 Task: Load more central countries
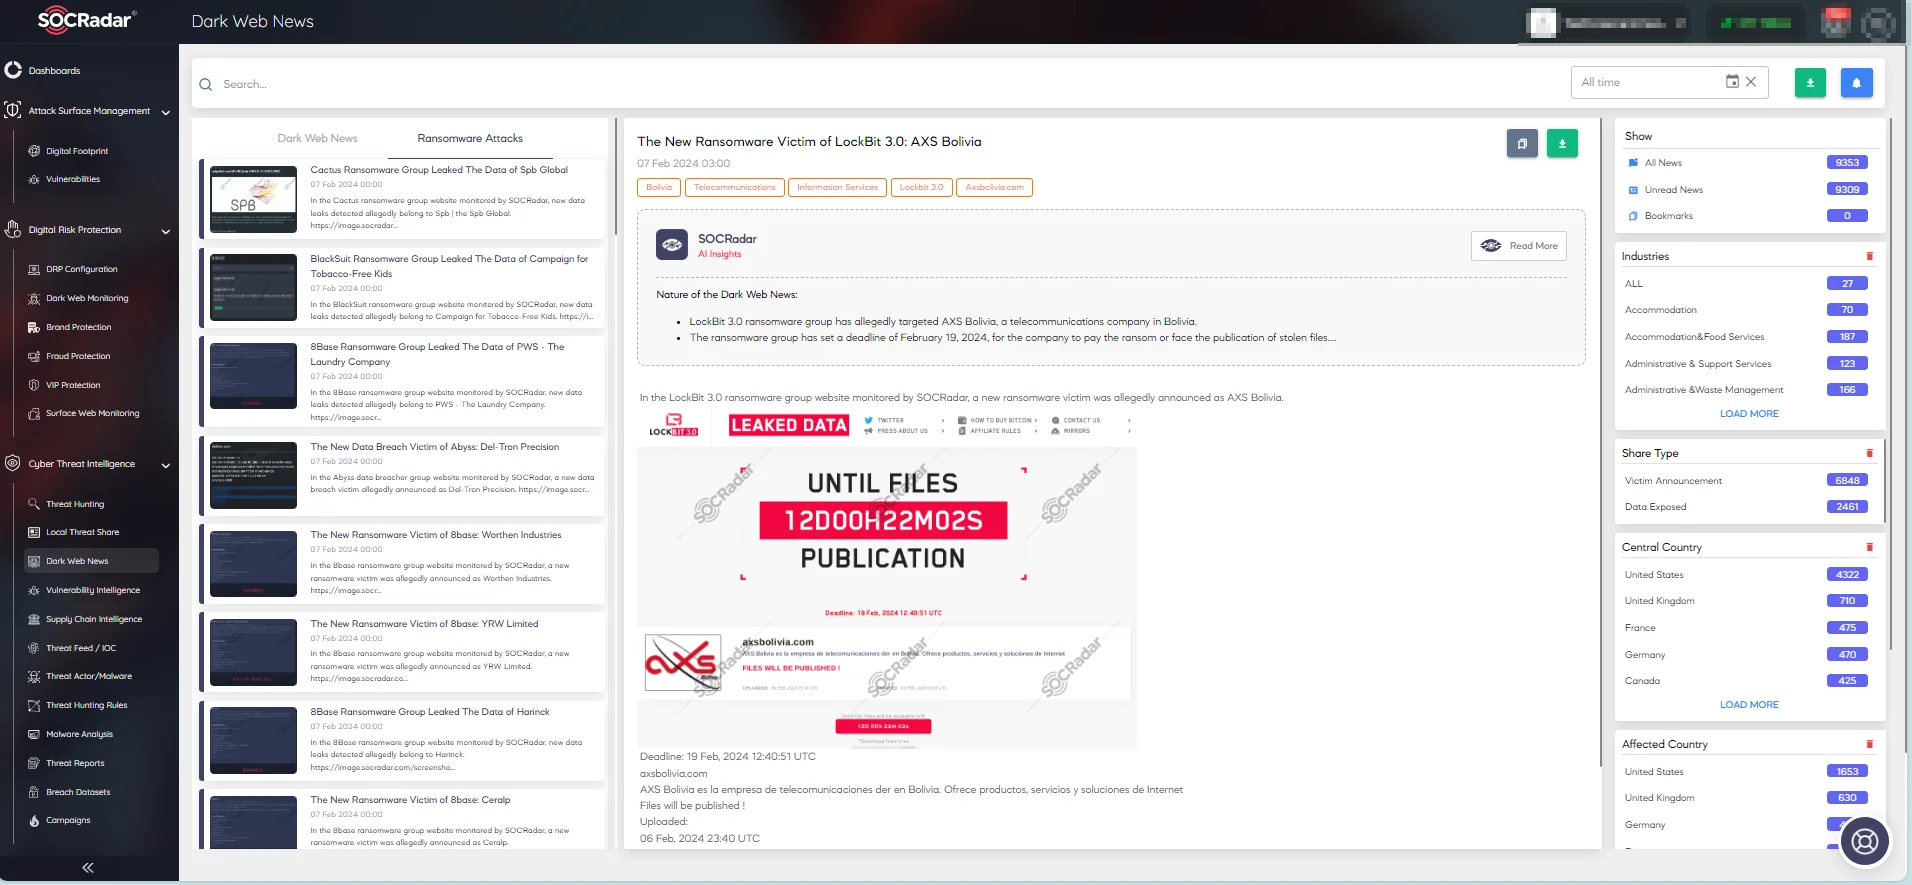(1749, 705)
